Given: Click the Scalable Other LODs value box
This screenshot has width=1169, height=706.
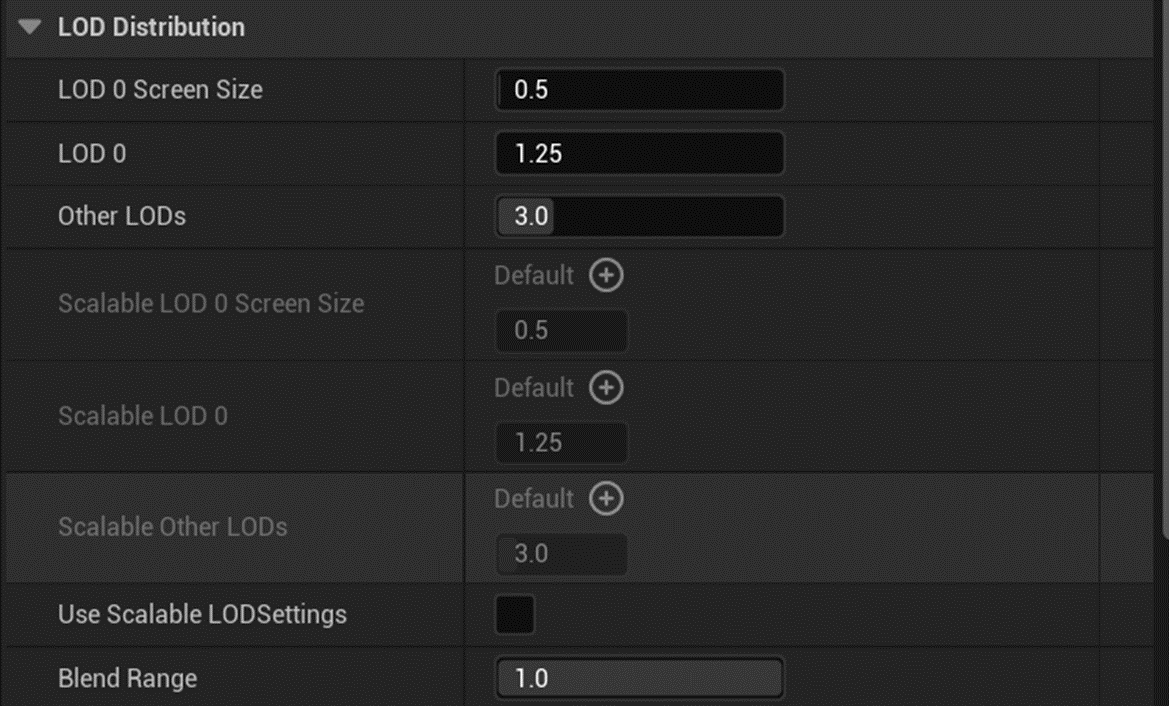Looking at the screenshot, I should [562, 554].
